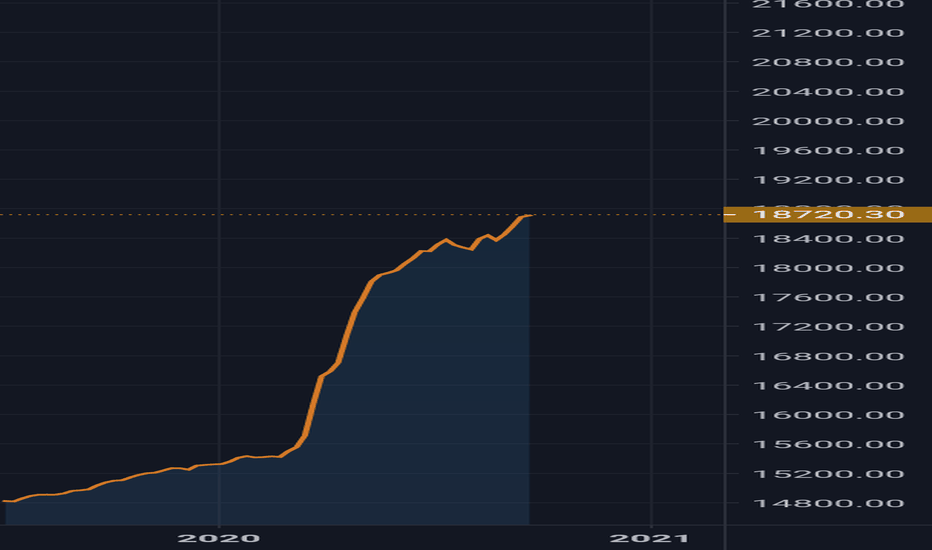Click the 16000.00 price axis label
This screenshot has width=932, height=550.
828,415
